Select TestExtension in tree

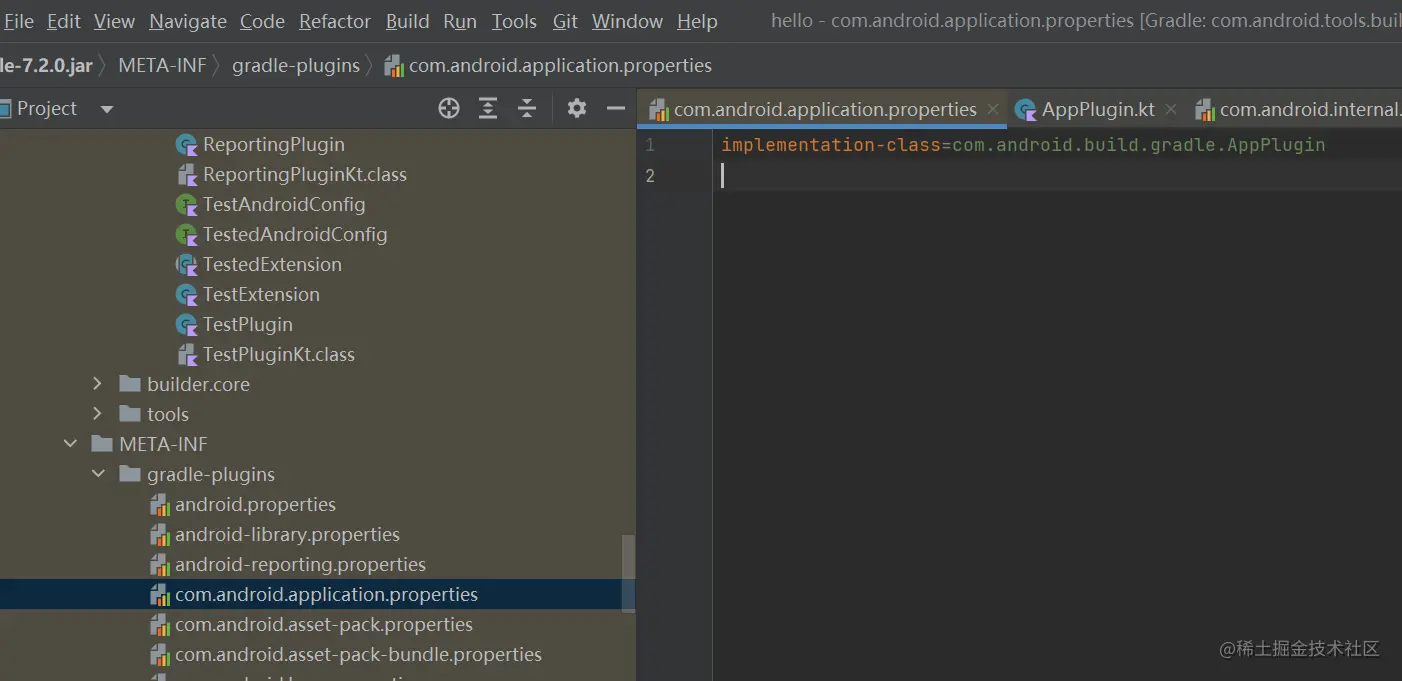[x=261, y=294]
